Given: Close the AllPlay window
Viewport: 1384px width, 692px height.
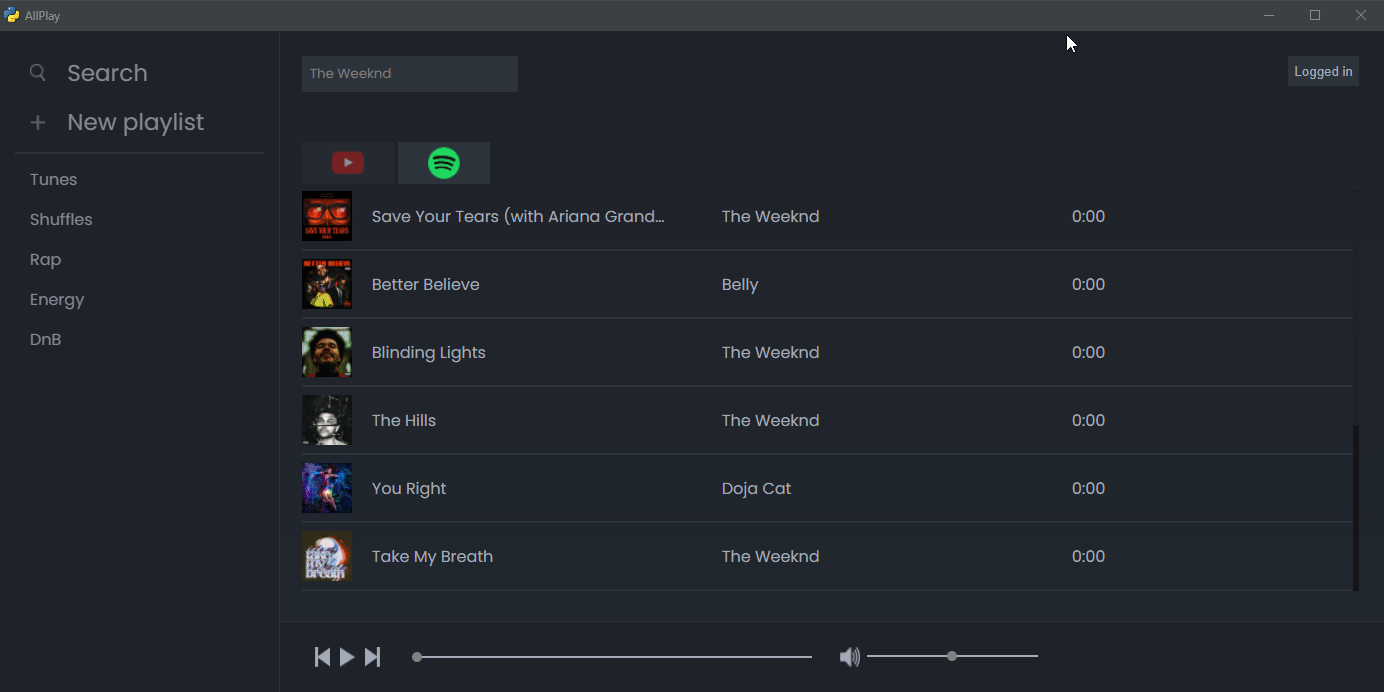Looking at the screenshot, I should 1361,15.
